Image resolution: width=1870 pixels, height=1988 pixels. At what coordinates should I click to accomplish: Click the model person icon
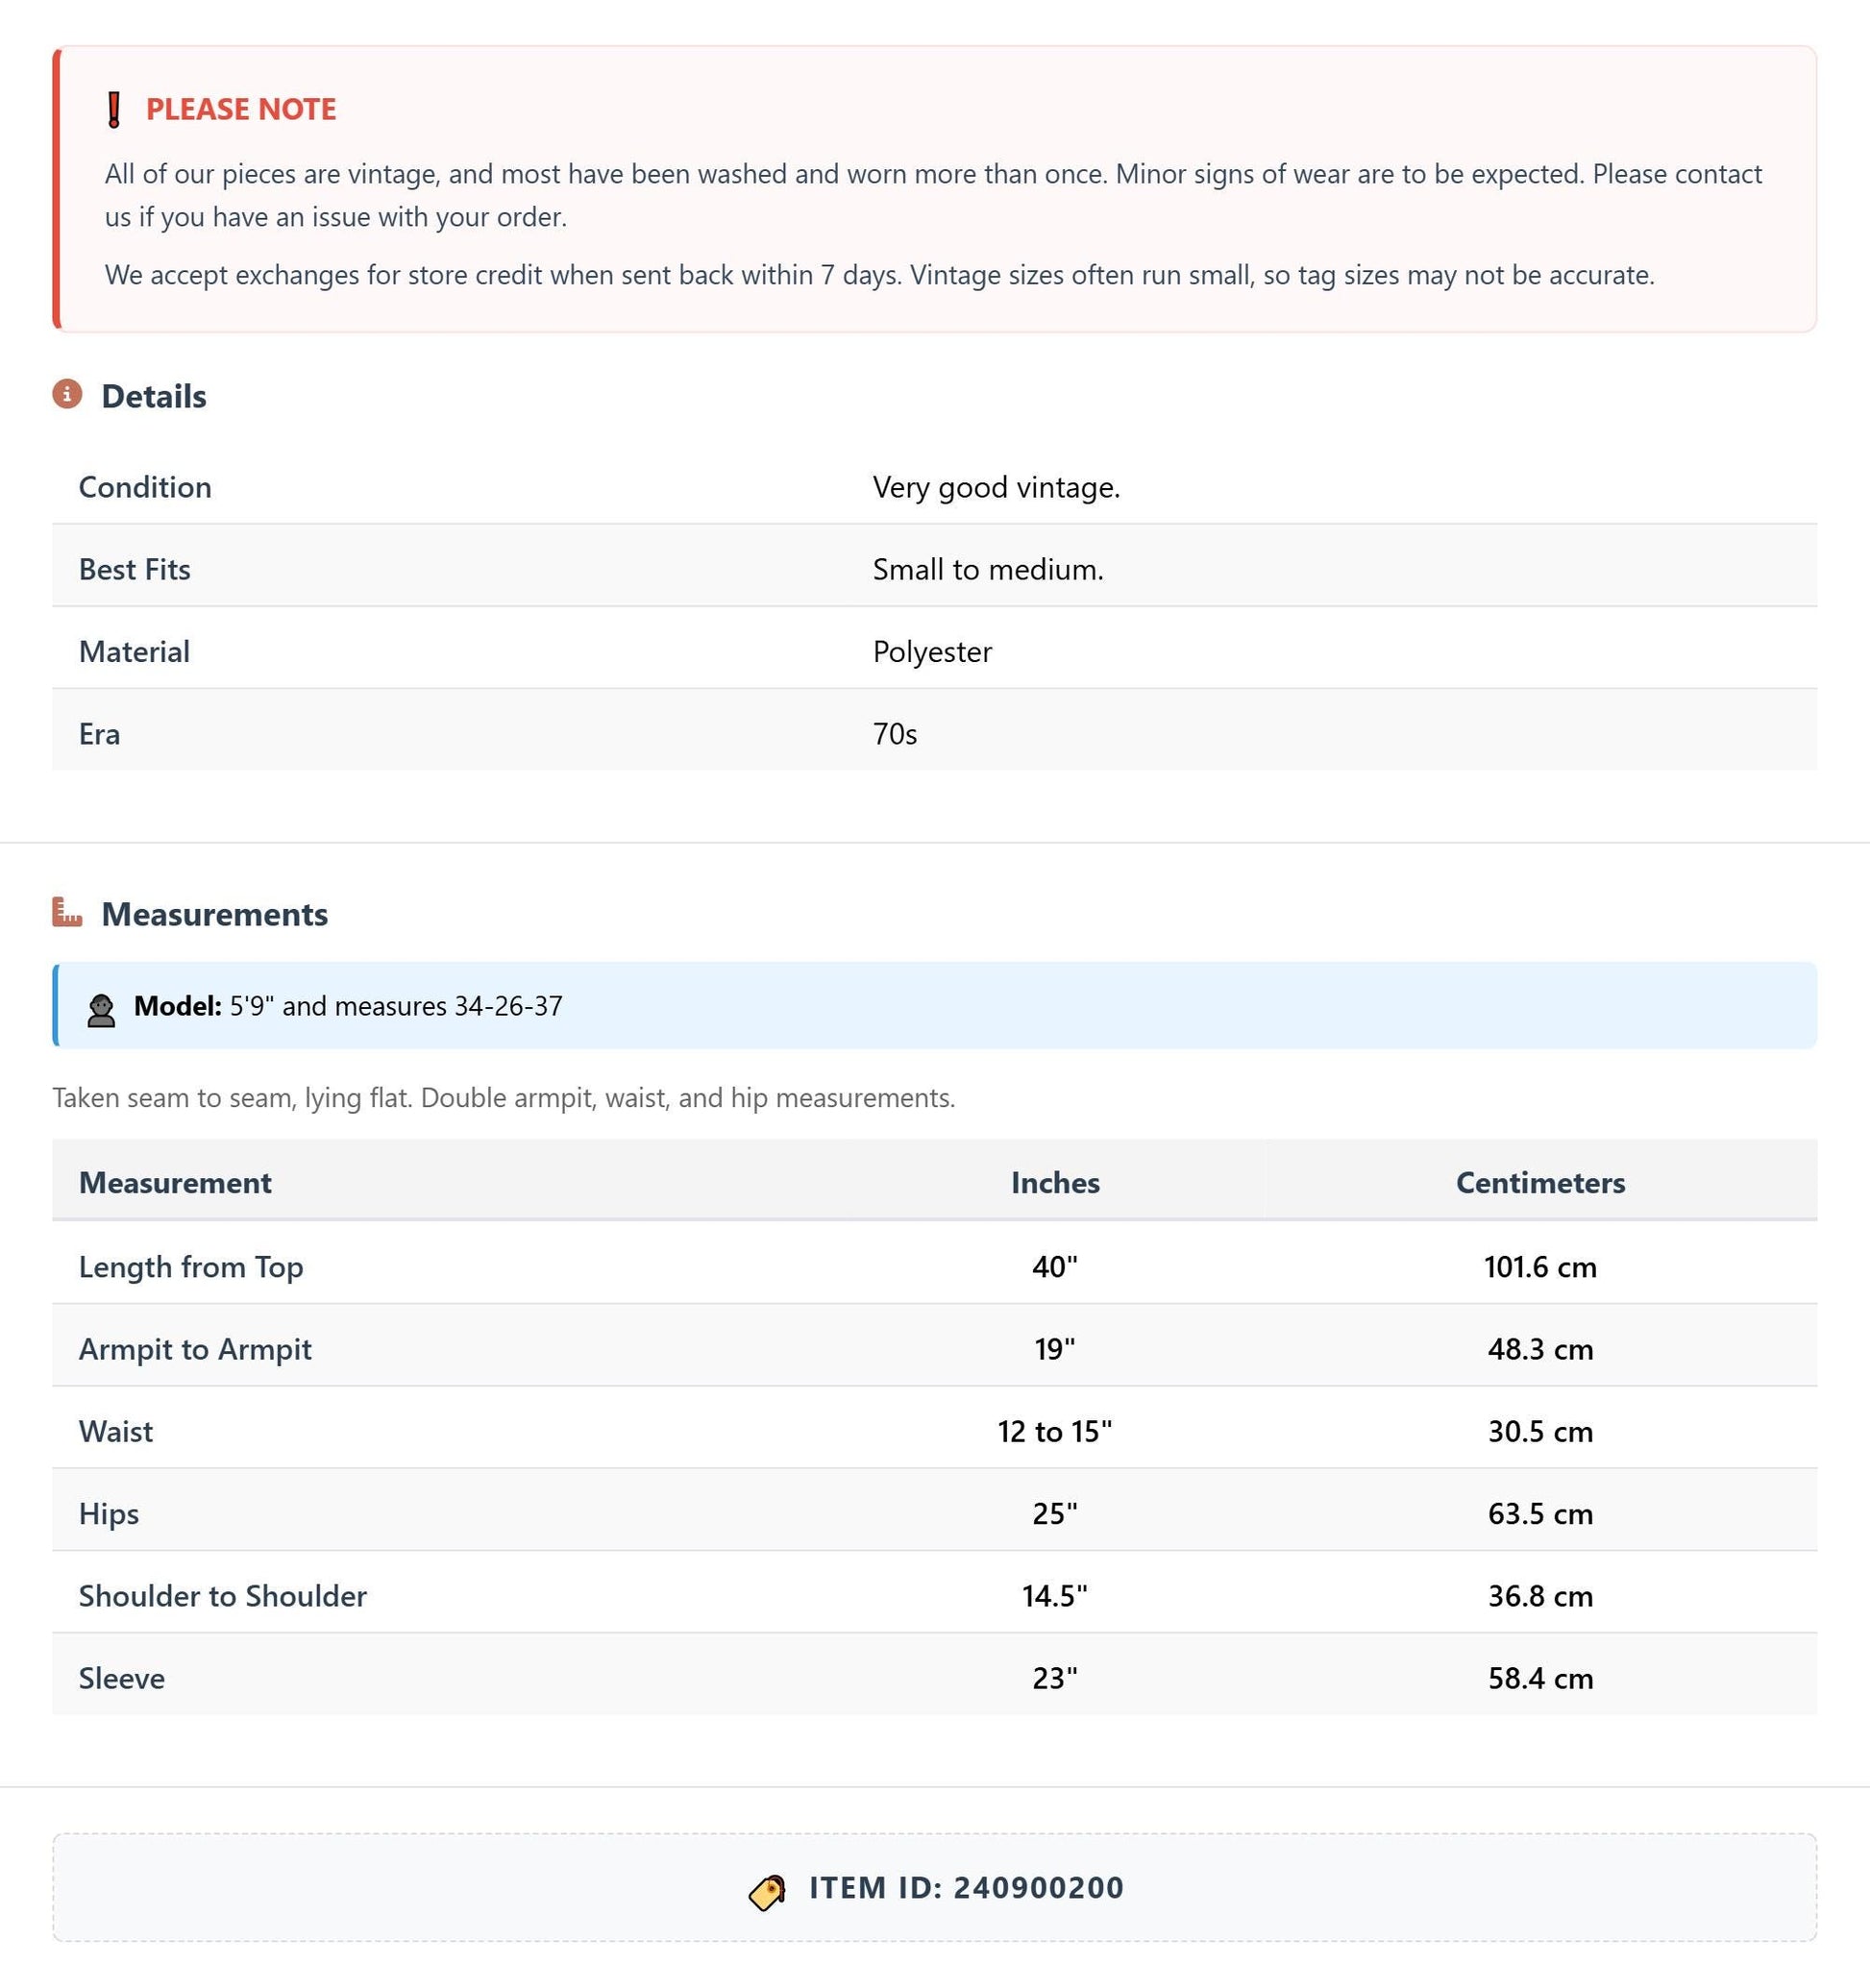click(101, 1010)
